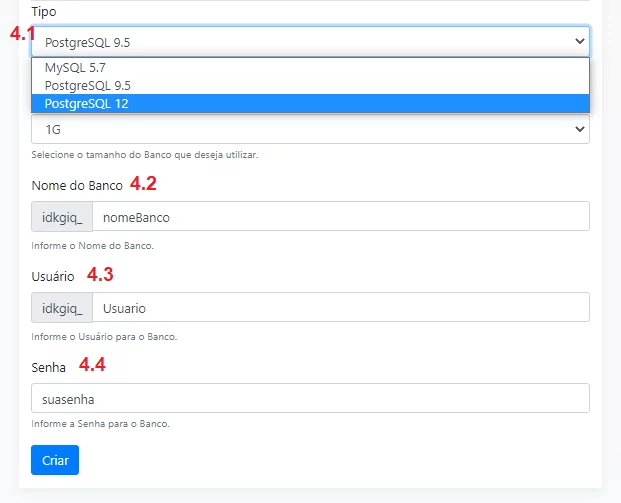Click the idkgiq_ prefix beside Usuario
621x503 pixels.
click(62, 307)
